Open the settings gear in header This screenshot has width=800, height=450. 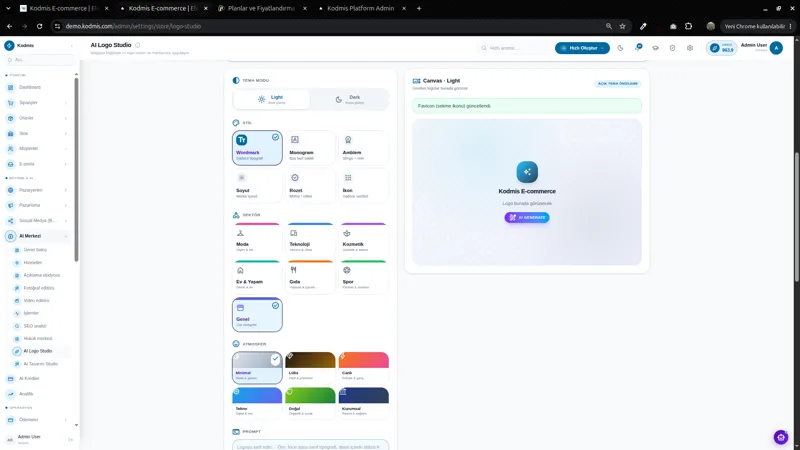click(690, 48)
